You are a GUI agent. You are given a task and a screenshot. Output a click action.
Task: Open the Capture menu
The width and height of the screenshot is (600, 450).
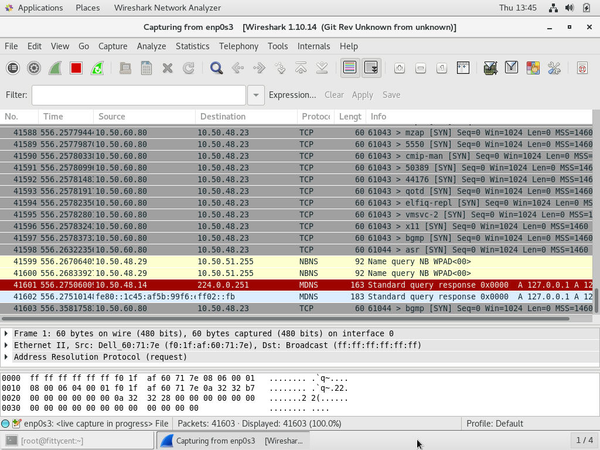pyautogui.click(x=113, y=46)
